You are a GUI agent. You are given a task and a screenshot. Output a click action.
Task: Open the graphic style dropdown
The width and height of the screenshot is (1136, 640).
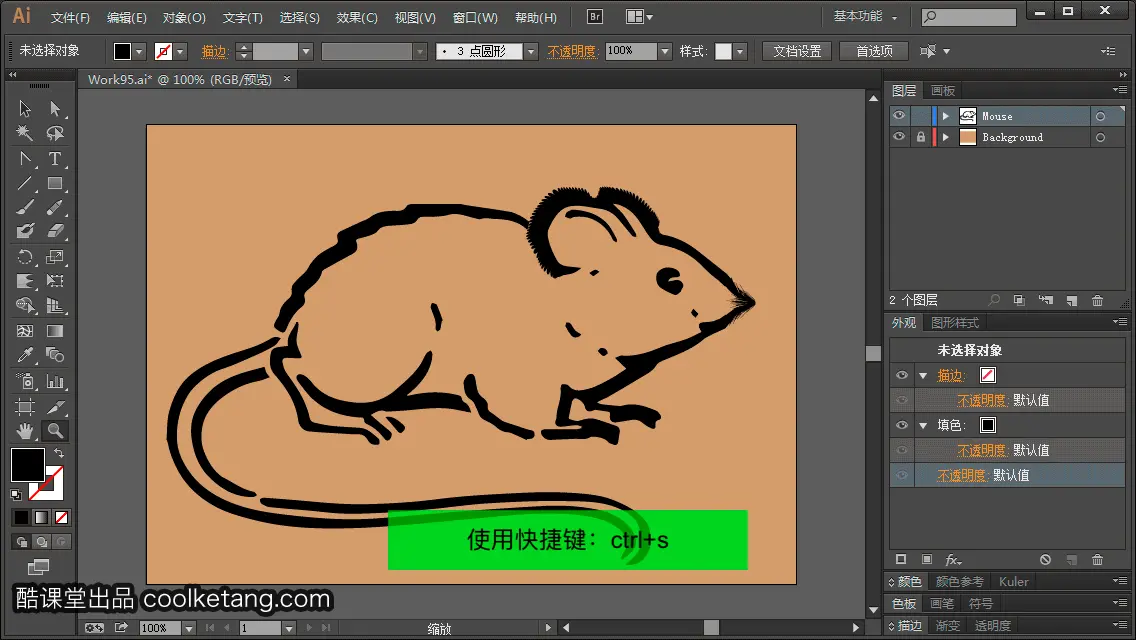click(740, 51)
